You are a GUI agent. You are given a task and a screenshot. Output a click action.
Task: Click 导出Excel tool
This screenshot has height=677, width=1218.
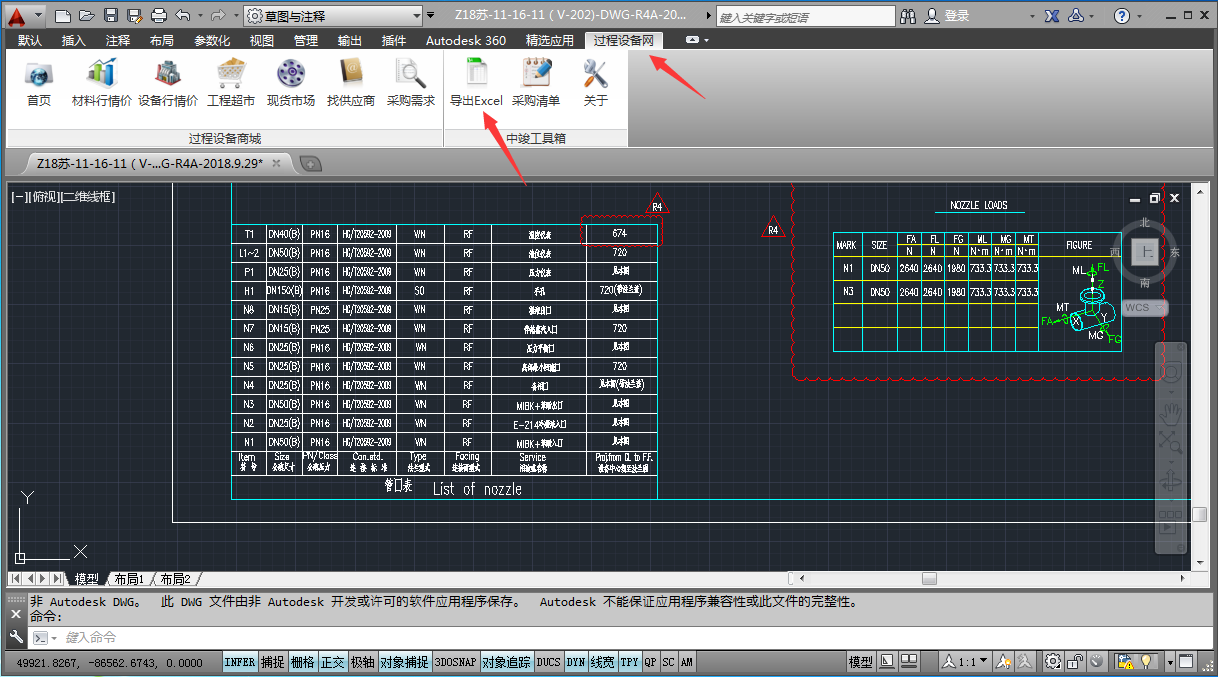(x=476, y=82)
